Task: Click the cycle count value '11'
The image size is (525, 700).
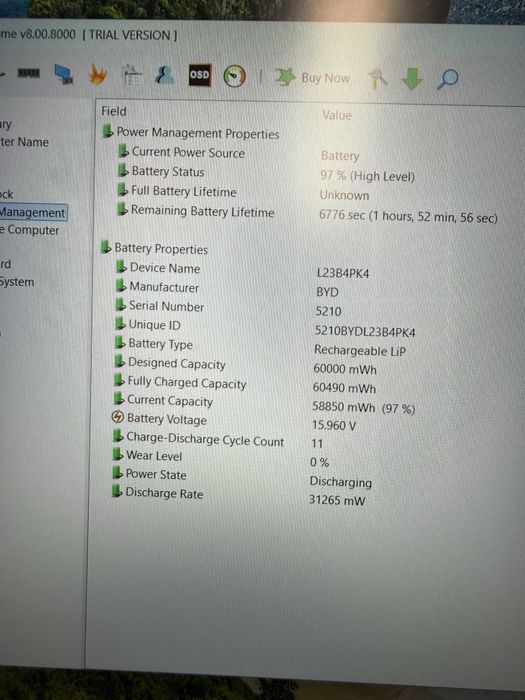Action: [x=317, y=444]
